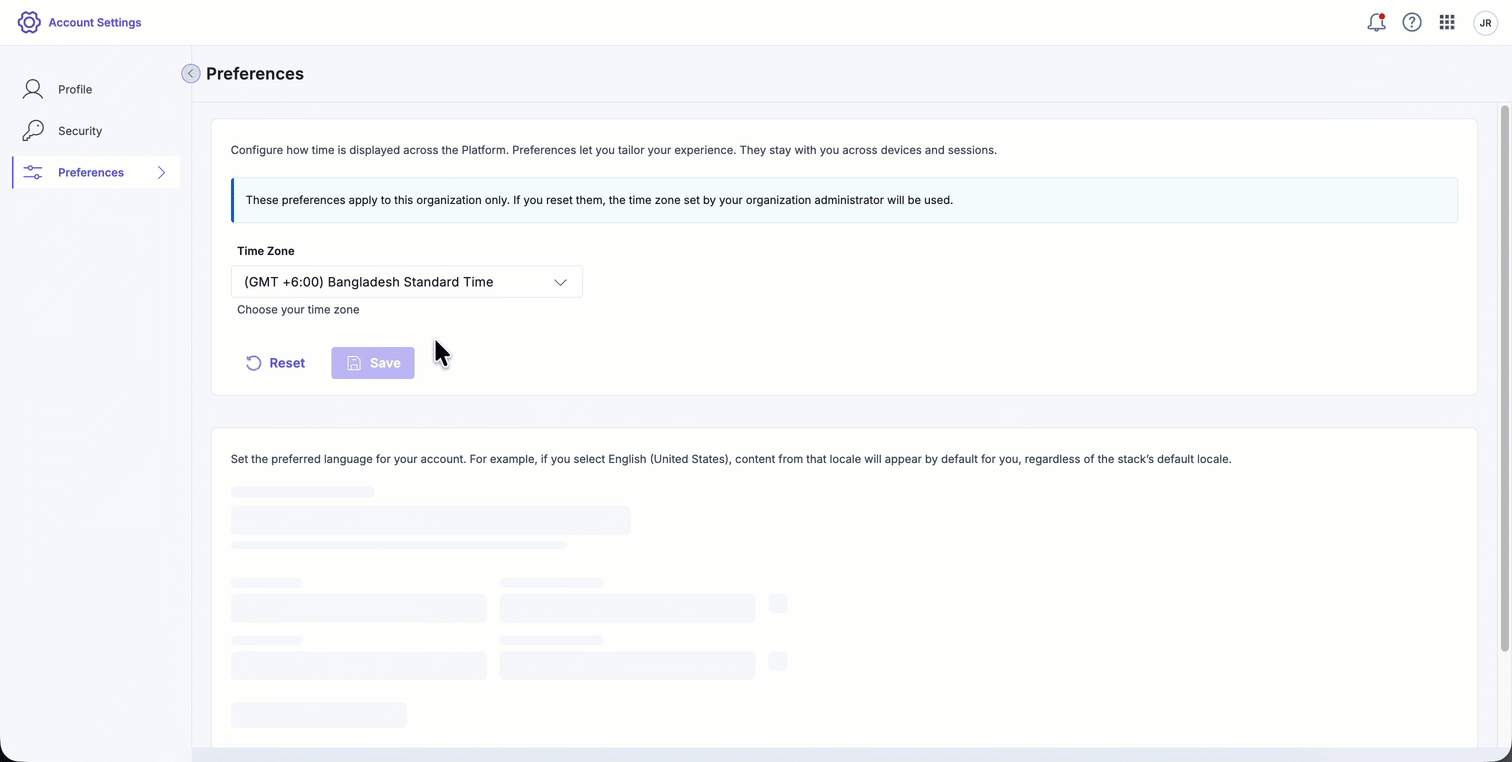Click the Account Settings title text
1512x762 pixels.
tap(95, 22)
